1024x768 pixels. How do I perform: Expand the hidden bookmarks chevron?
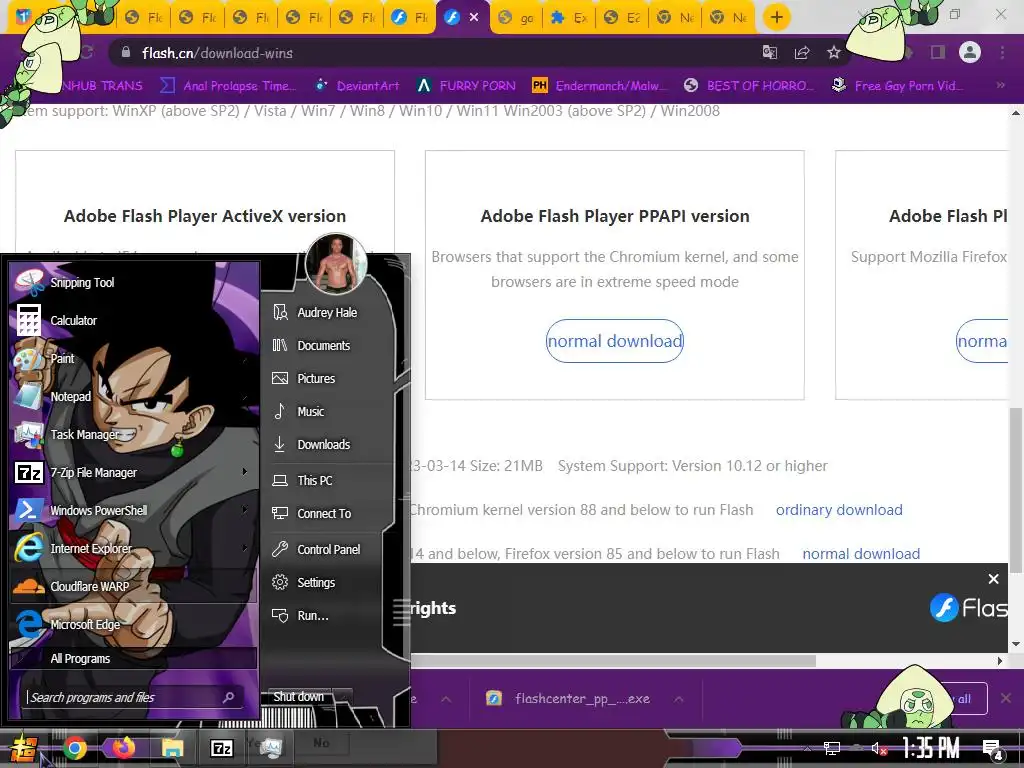(x=1000, y=86)
